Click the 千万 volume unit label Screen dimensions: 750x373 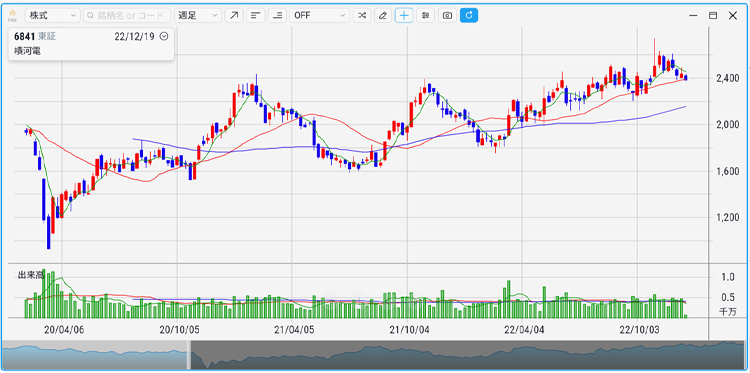click(728, 312)
